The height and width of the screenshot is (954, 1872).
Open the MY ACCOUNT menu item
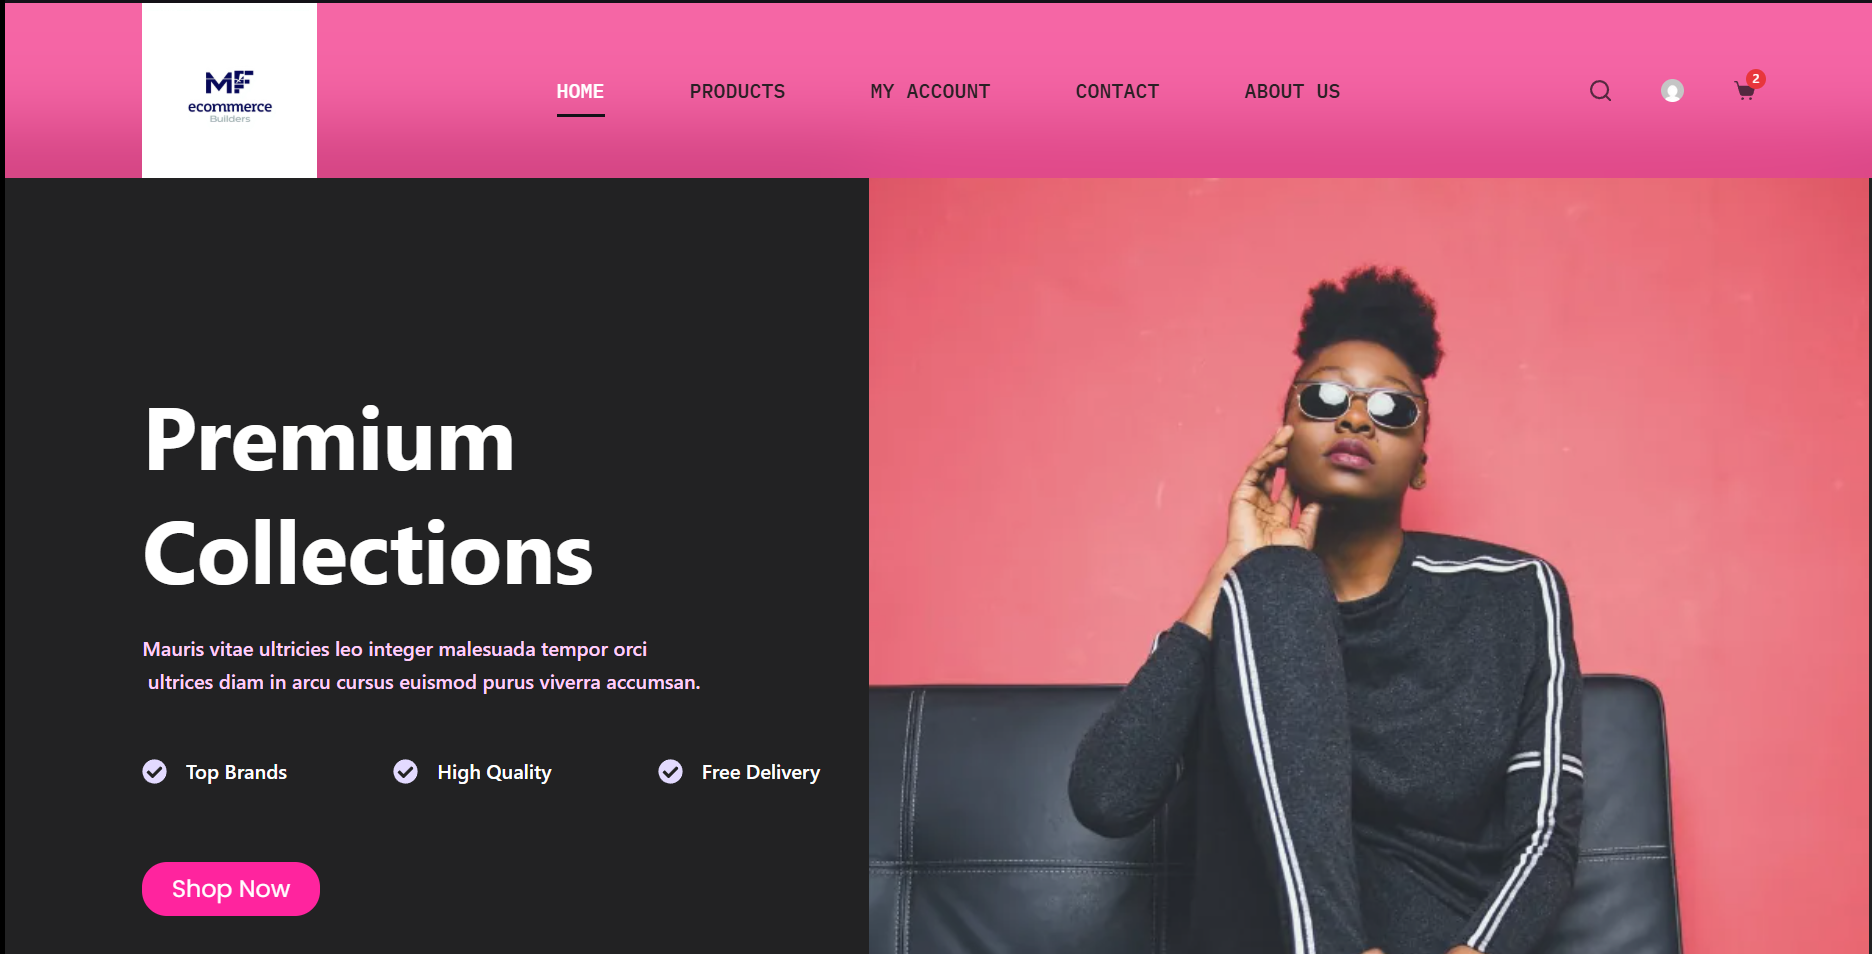click(930, 91)
